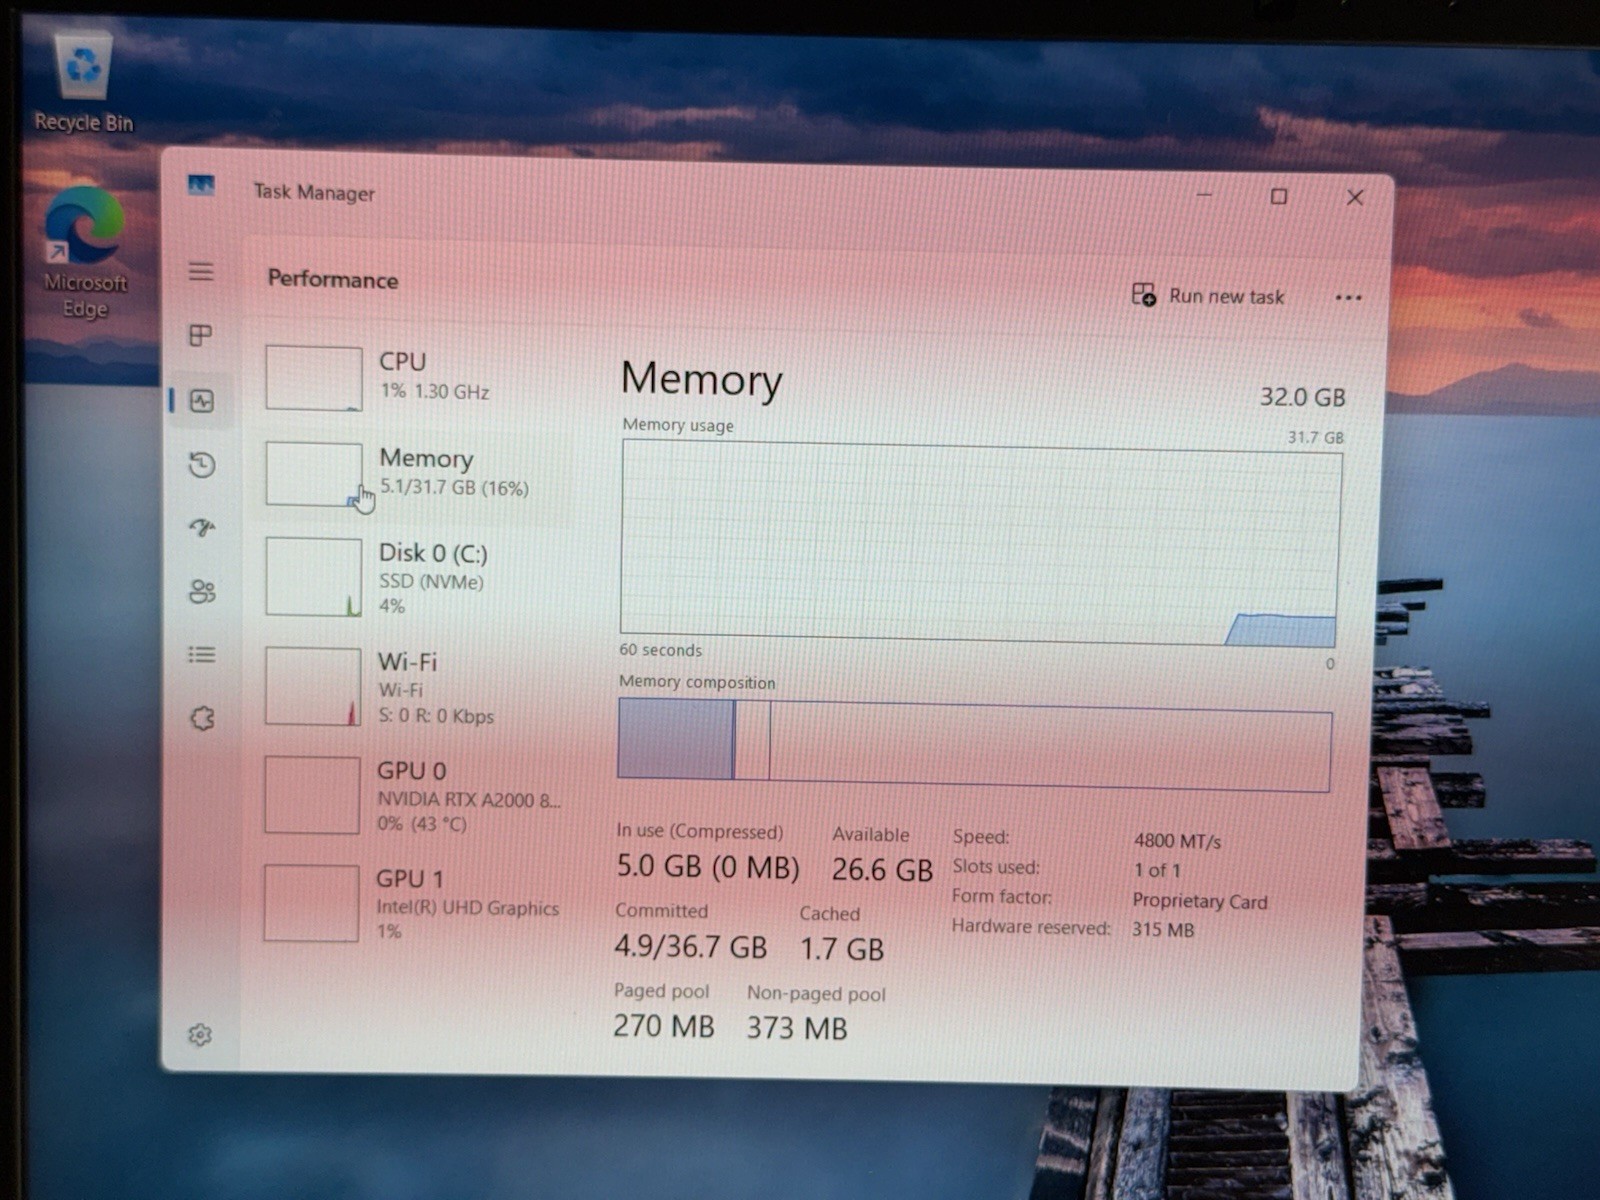Image resolution: width=1600 pixels, height=1200 pixels.
Task: Click the Committed value 4.9/36.7 GB
Action: coord(690,946)
